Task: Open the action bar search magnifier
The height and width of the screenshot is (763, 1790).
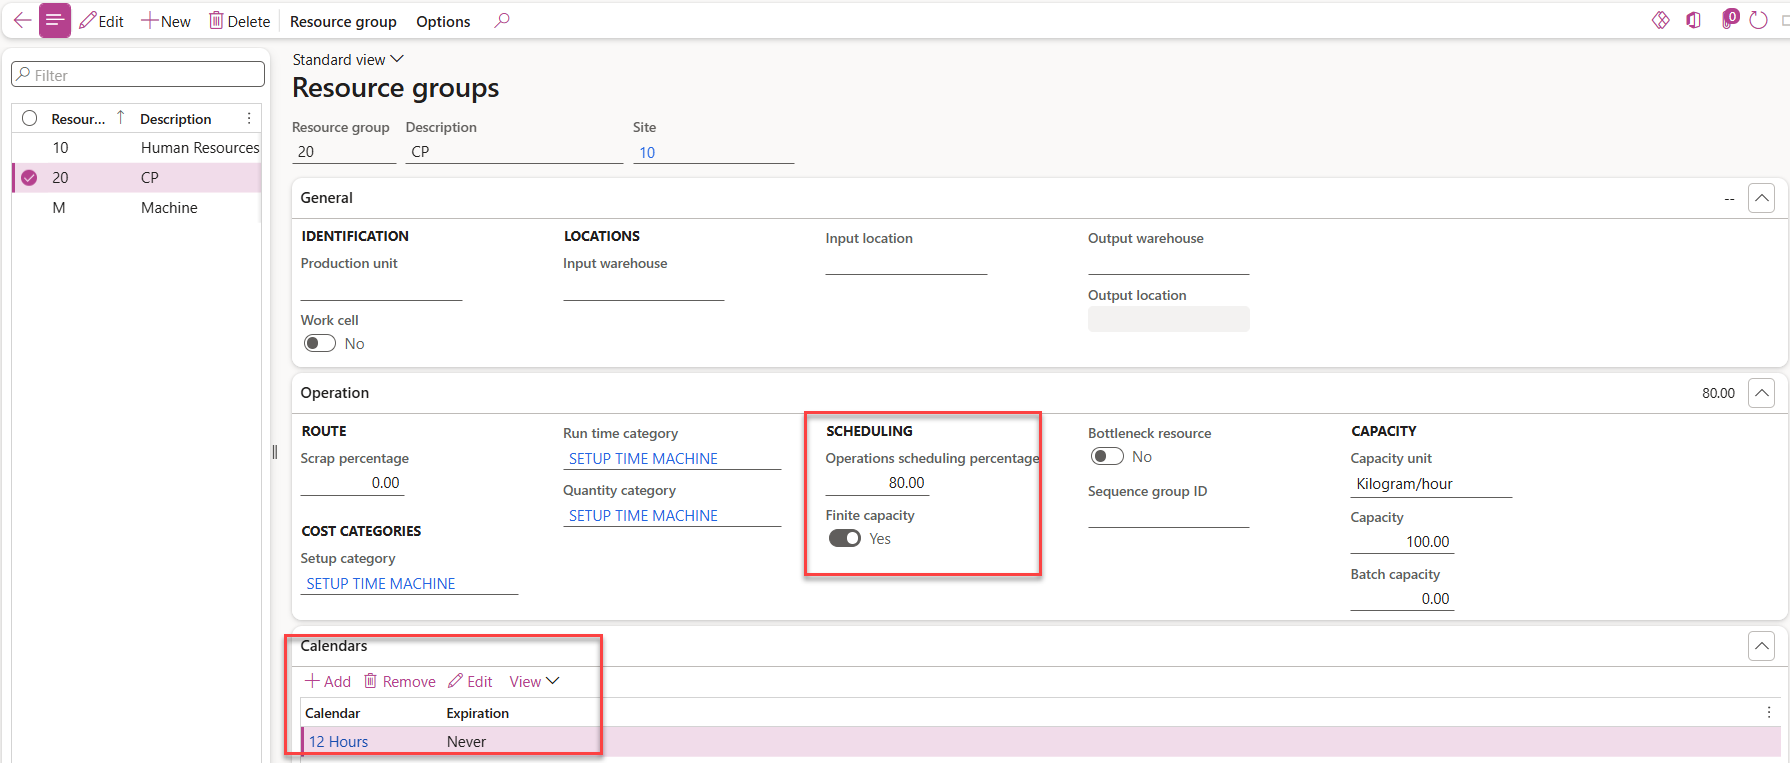Action: pyautogui.click(x=502, y=21)
